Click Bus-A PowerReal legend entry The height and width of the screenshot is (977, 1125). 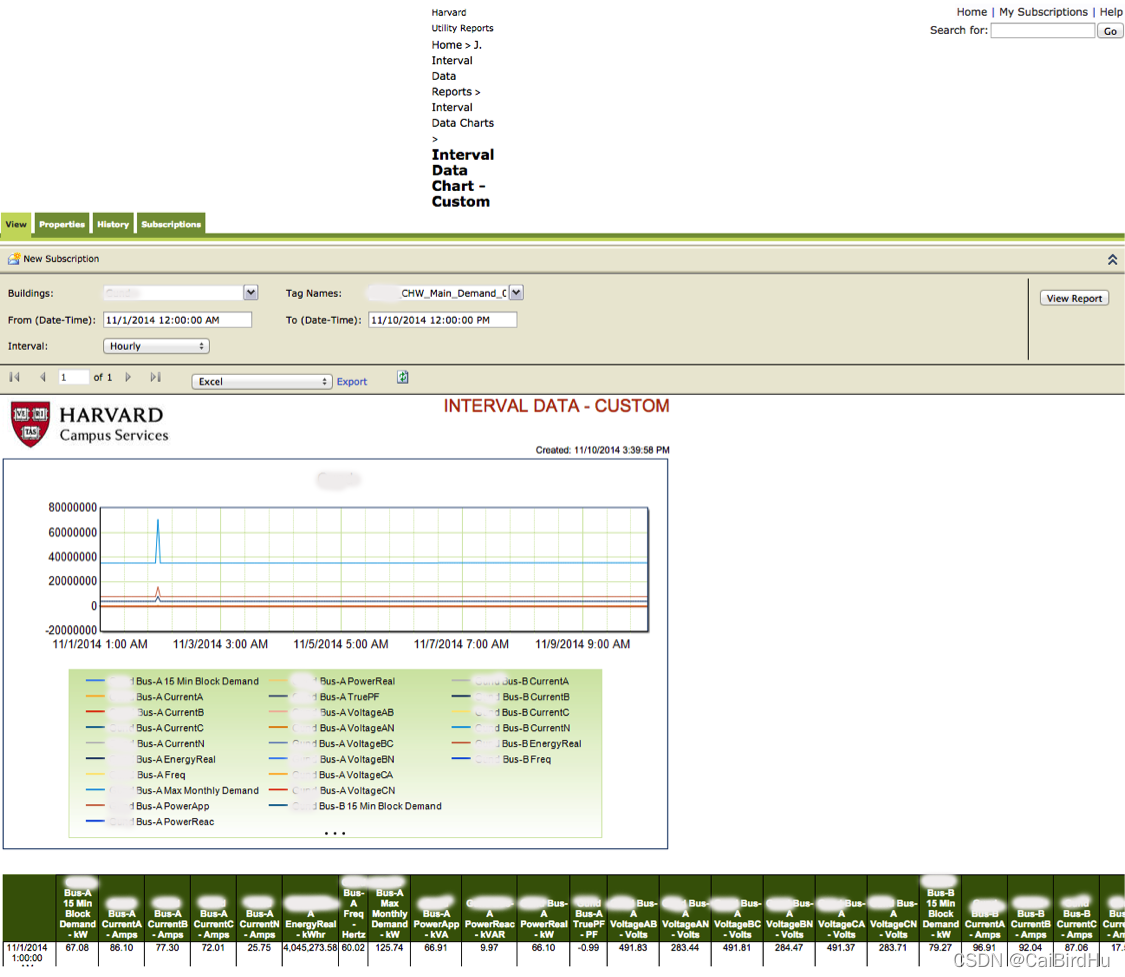point(332,681)
